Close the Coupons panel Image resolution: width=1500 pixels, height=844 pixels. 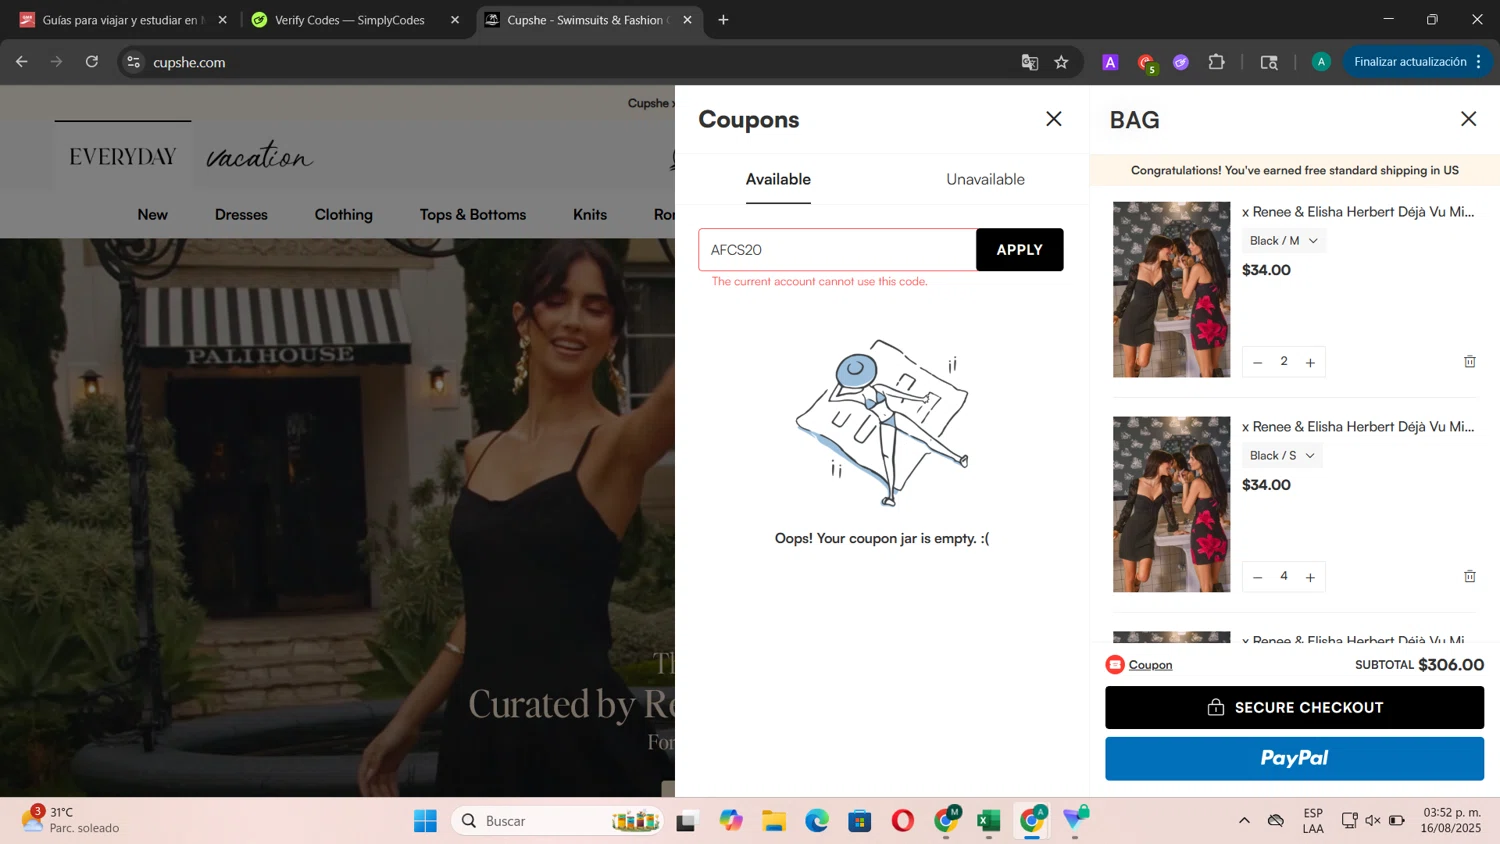1053,119
